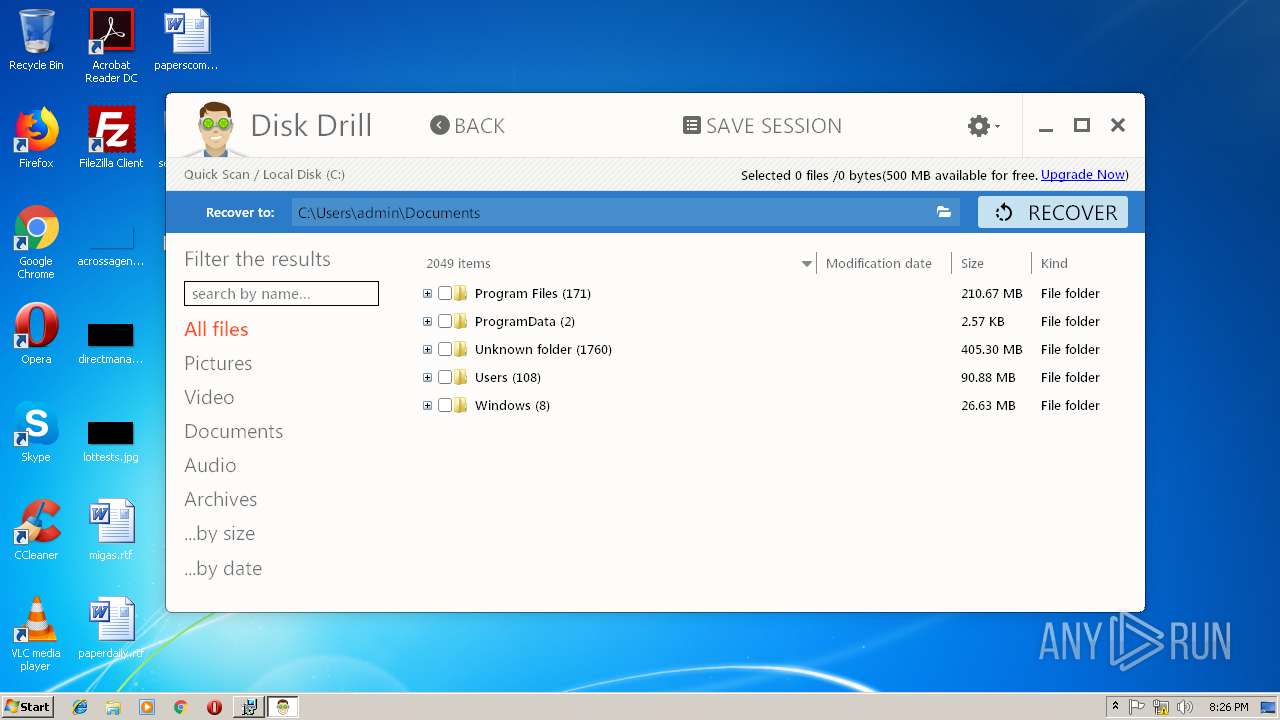
Task: Open the ...by date filter
Action: tap(223, 568)
